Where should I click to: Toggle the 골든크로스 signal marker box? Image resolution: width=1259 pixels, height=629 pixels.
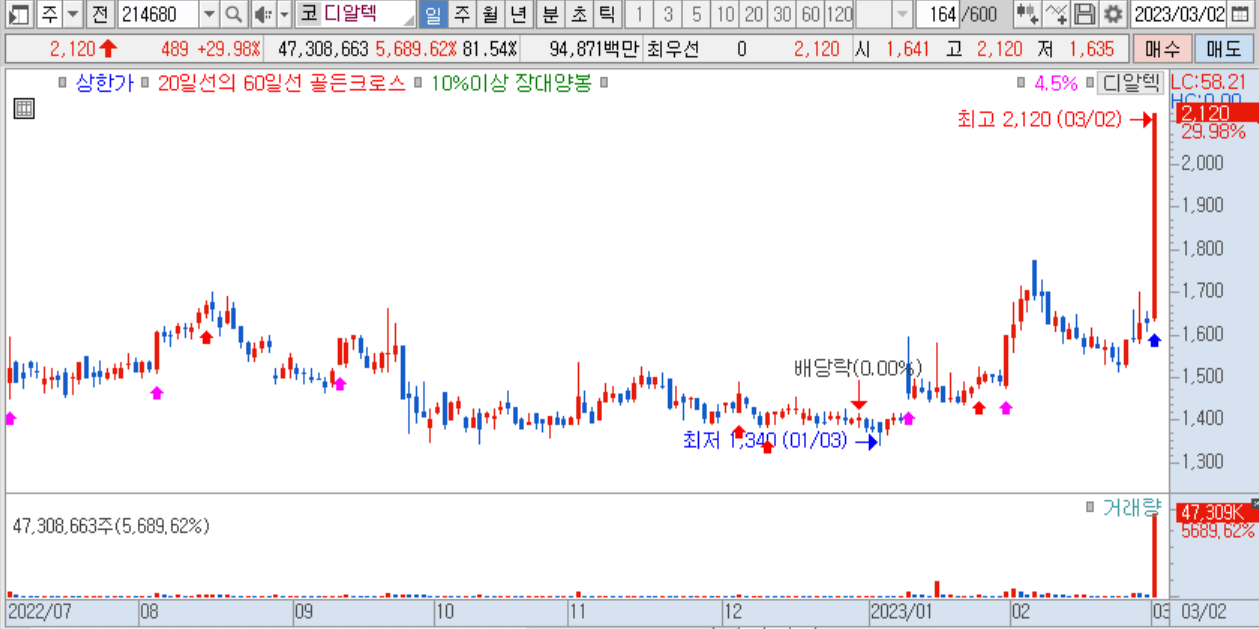click(x=147, y=83)
